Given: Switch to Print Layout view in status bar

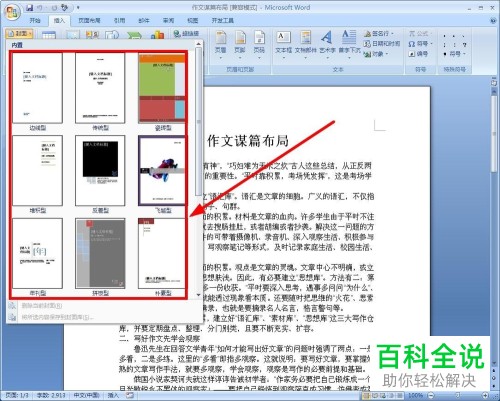Looking at the screenshot, I should (367, 396).
